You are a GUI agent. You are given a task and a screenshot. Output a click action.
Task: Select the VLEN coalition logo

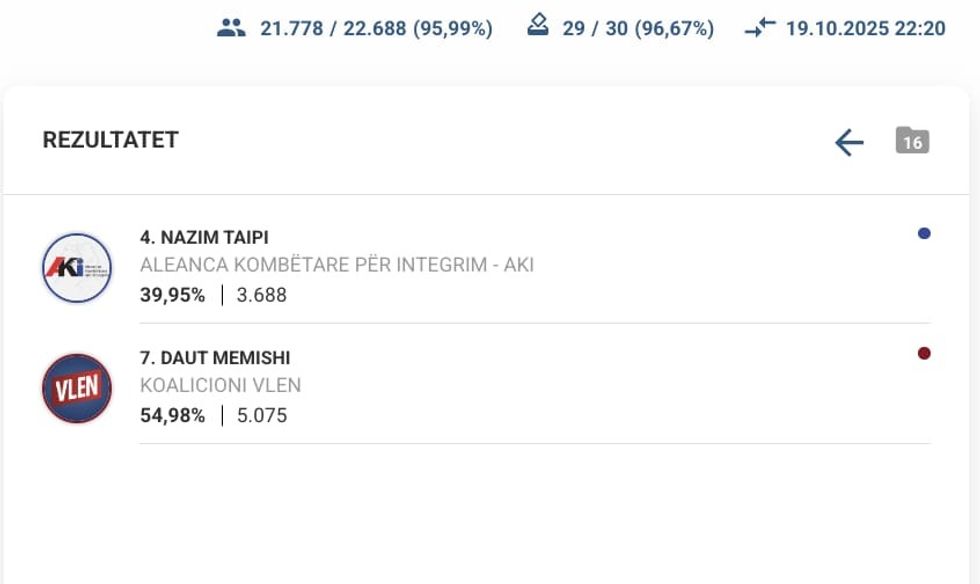77,388
